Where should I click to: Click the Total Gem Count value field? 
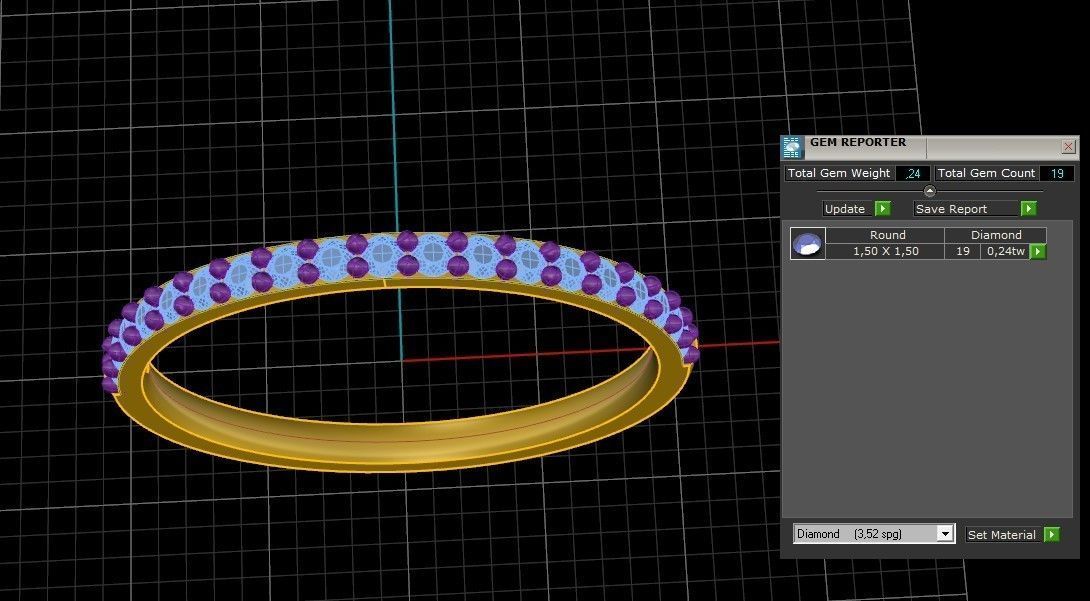coord(1057,174)
